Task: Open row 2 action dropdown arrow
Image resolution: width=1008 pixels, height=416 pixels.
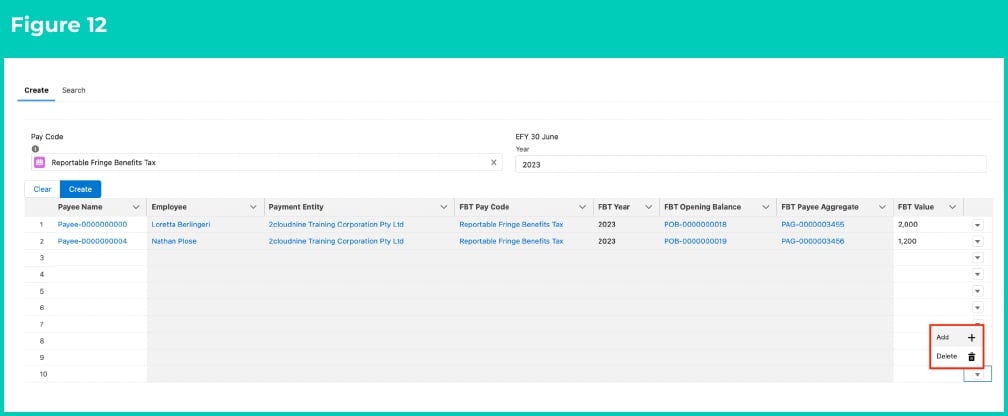Action: click(978, 241)
